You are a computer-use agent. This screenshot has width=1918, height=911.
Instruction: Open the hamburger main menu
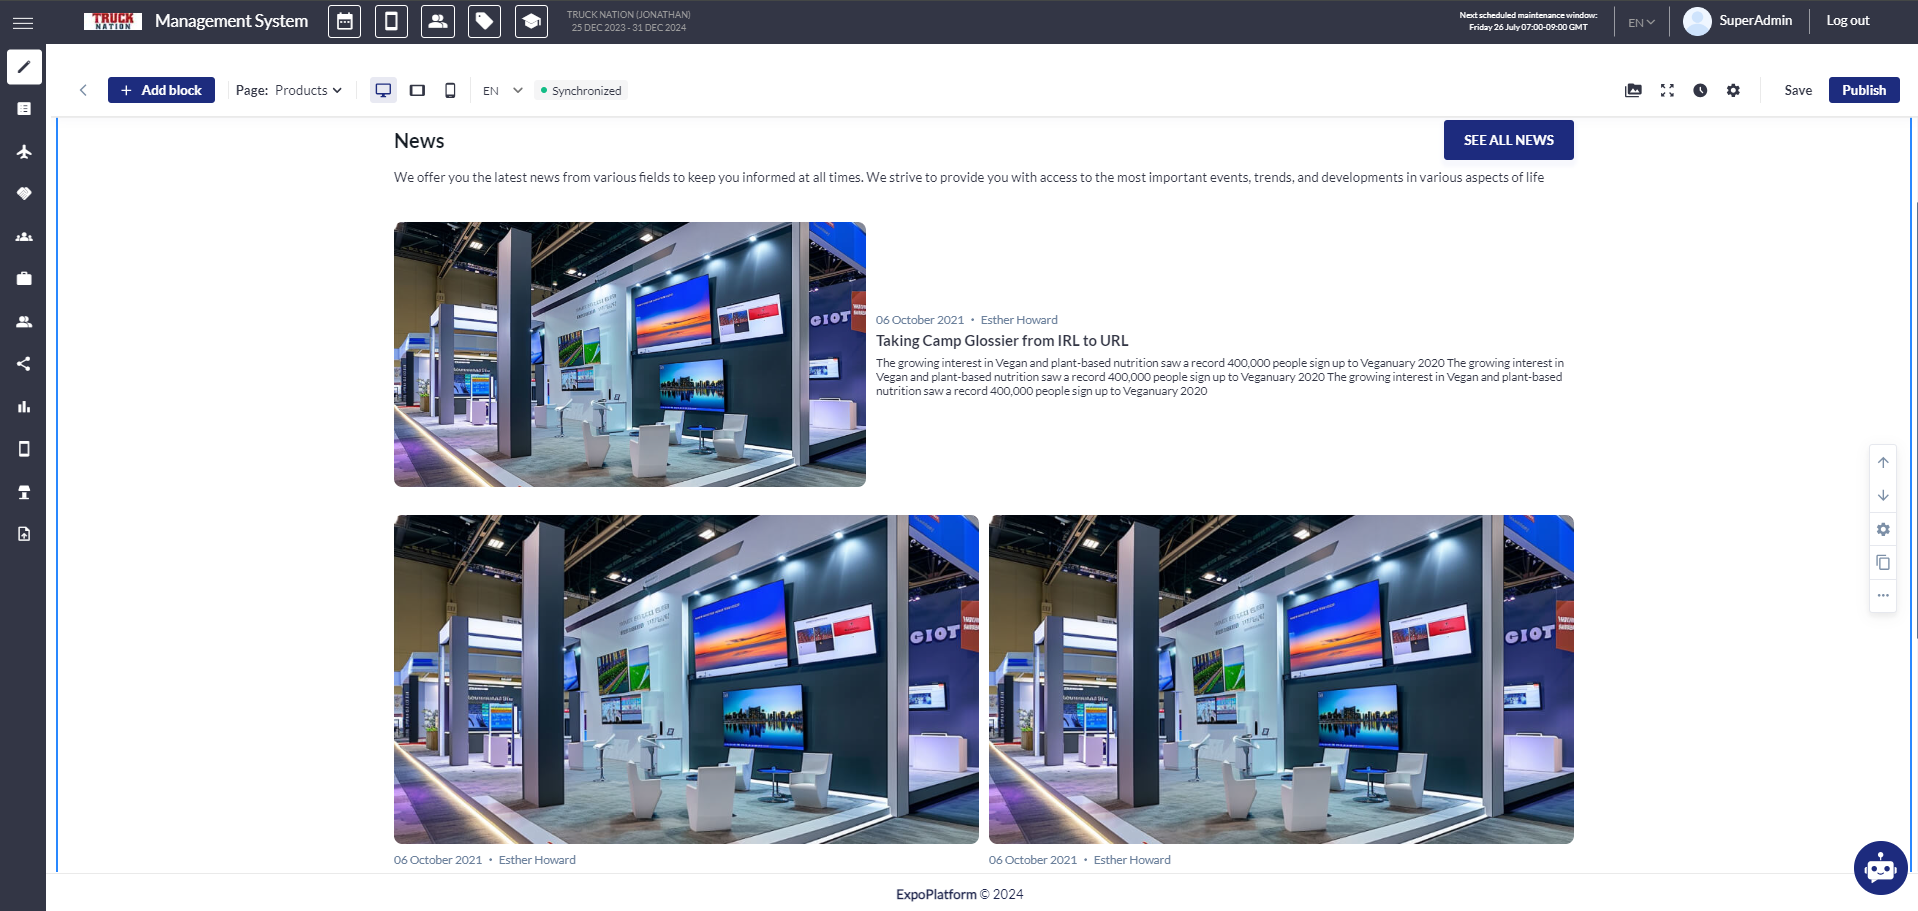(23, 22)
